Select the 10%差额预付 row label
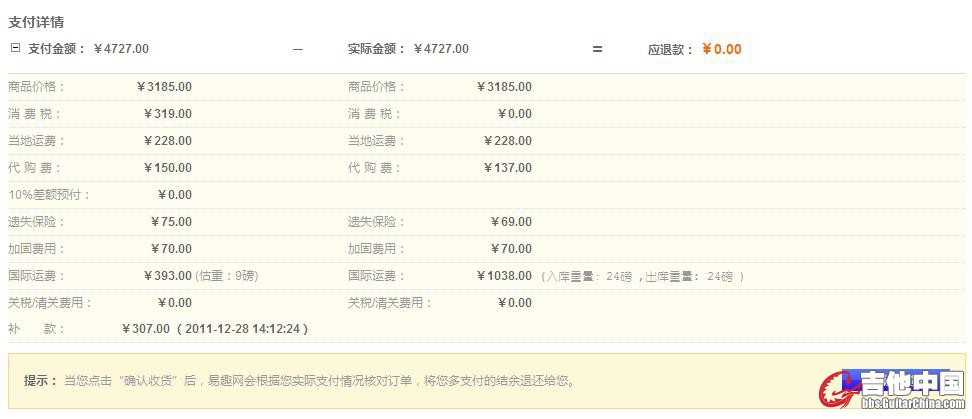The width and height of the screenshot is (972, 419). 50,195
